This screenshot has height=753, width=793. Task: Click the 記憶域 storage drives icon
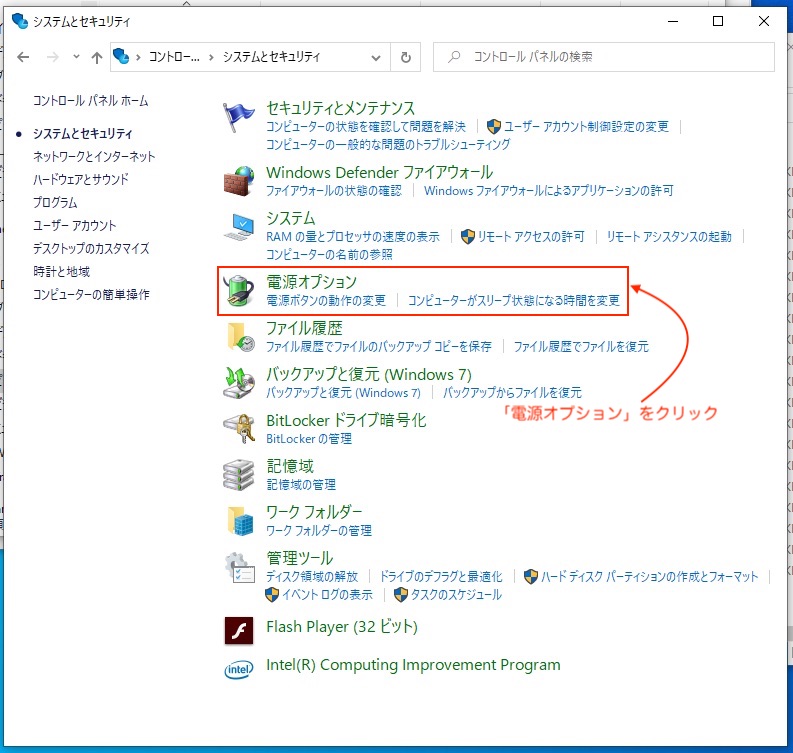tap(239, 474)
